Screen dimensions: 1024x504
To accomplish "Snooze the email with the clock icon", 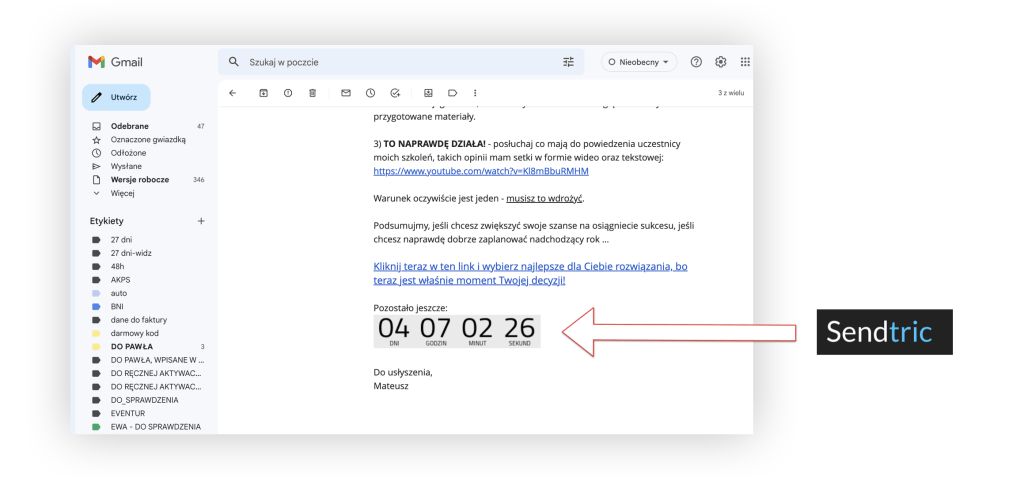I will [370, 93].
